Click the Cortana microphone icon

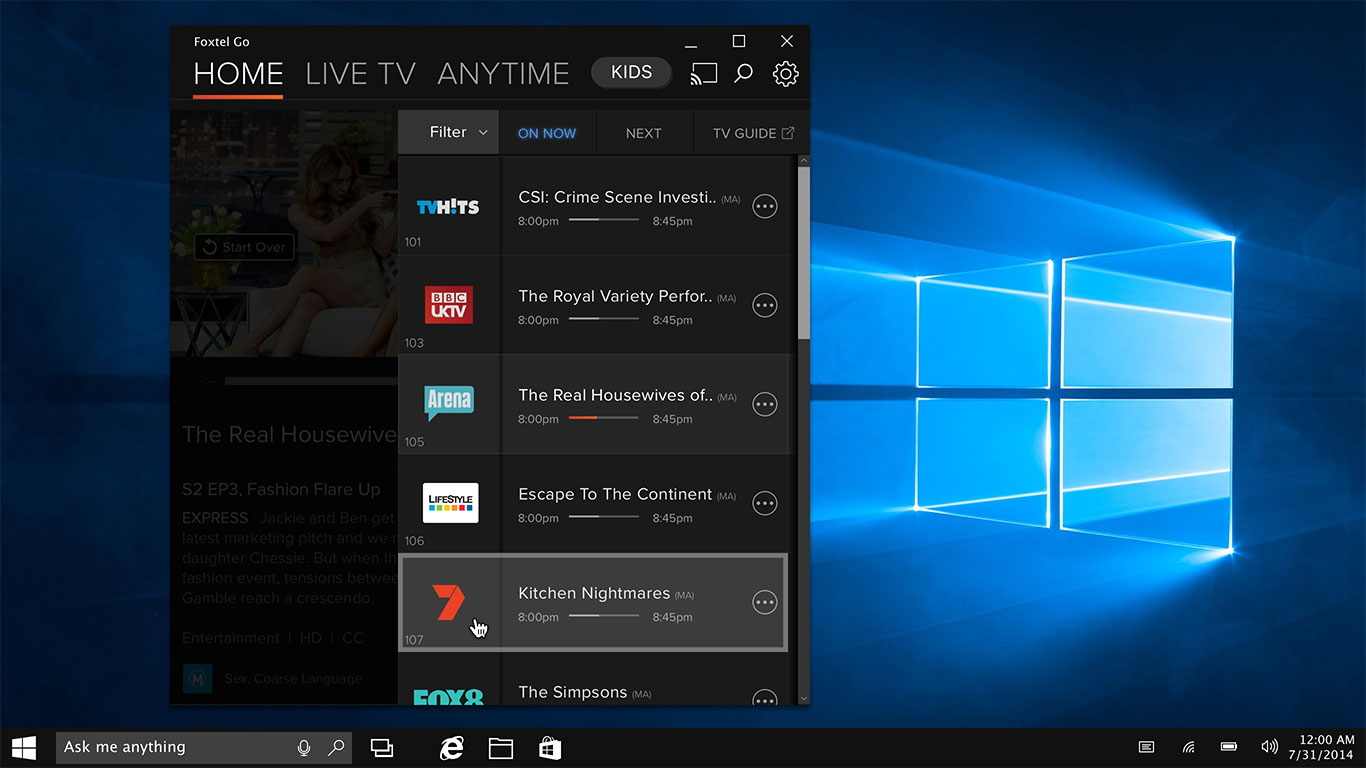304,747
